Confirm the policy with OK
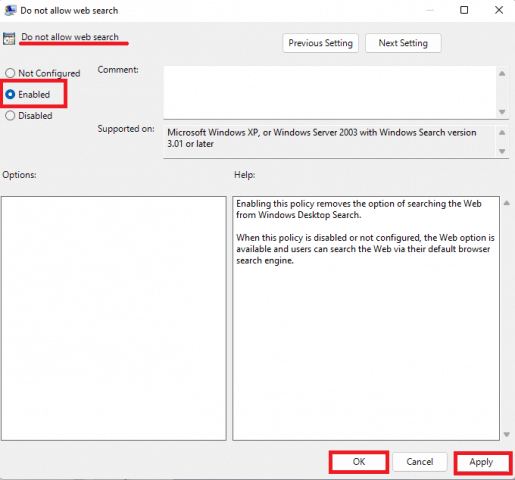Screen dimensions: 515x480 (359, 462)
